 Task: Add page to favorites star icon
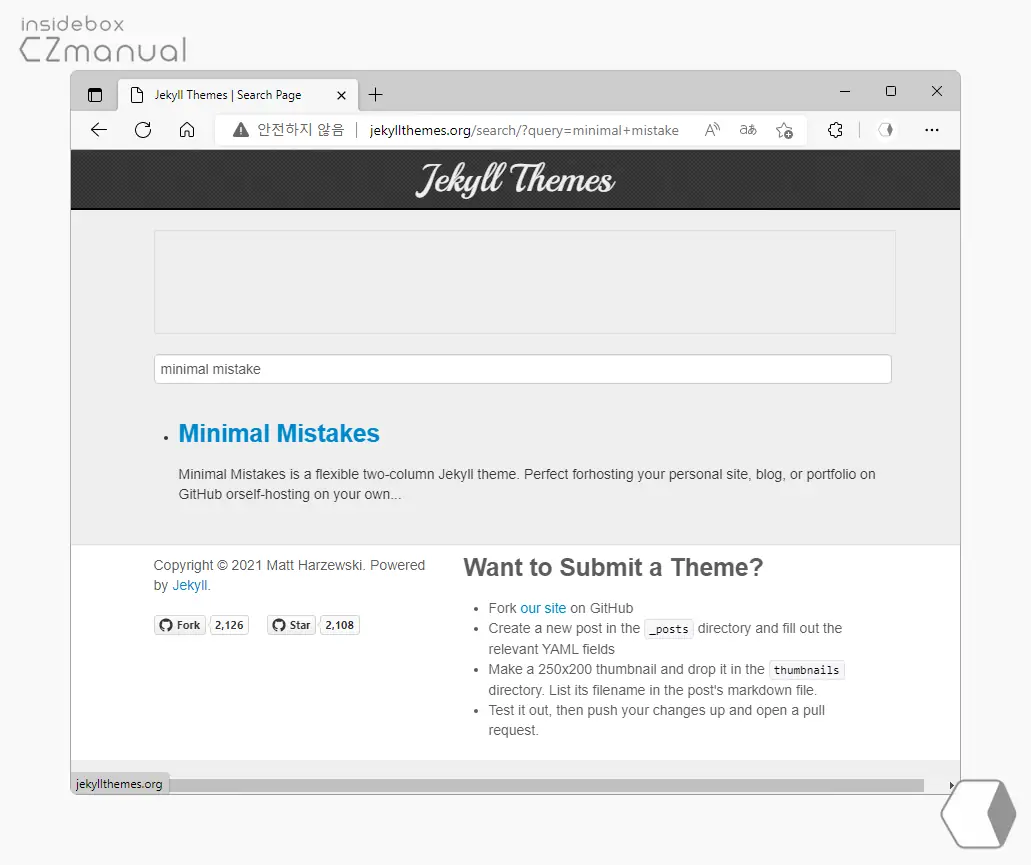click(x=784, y=130)
